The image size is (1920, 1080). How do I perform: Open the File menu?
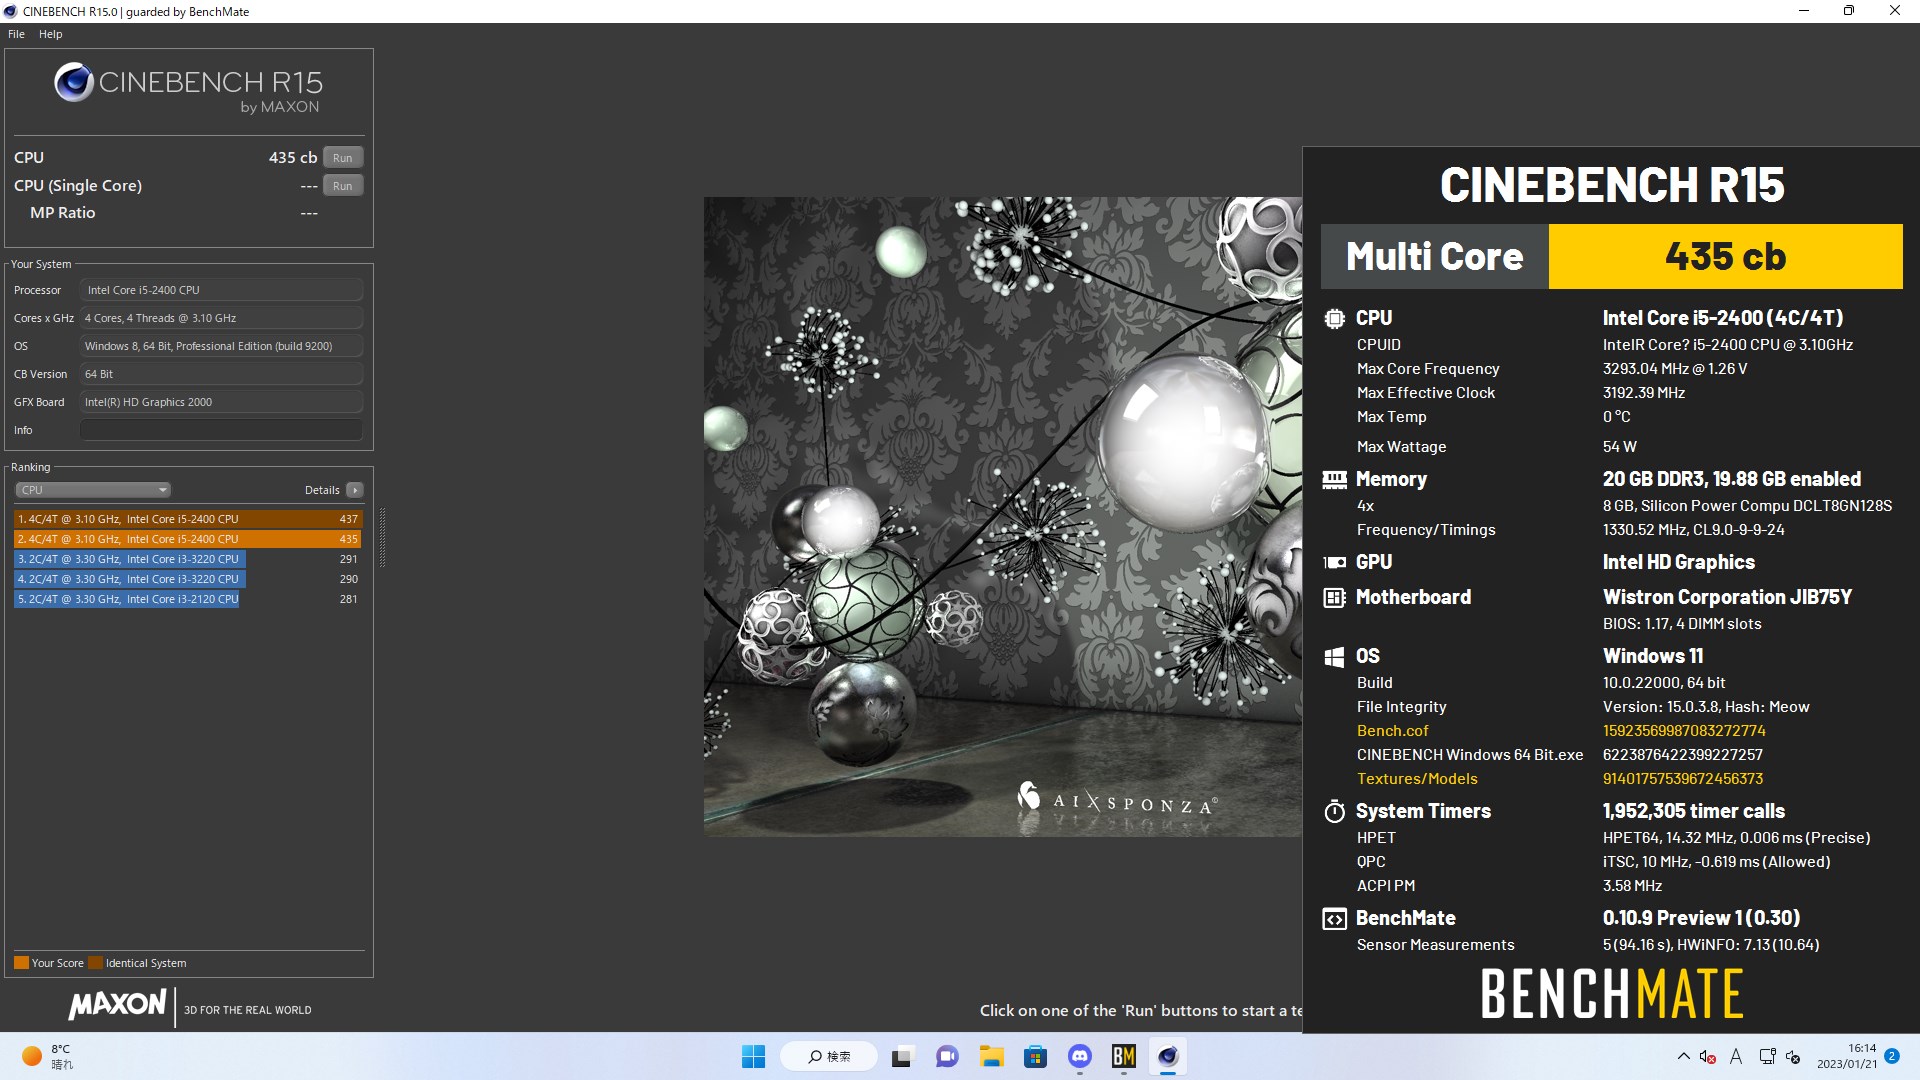tap(16, 34)
